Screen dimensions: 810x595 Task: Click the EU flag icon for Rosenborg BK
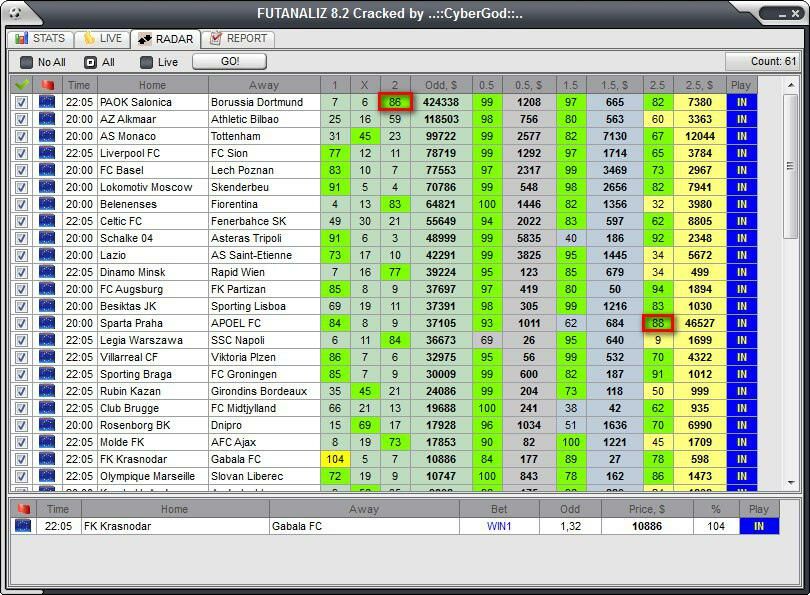point(47,426)
